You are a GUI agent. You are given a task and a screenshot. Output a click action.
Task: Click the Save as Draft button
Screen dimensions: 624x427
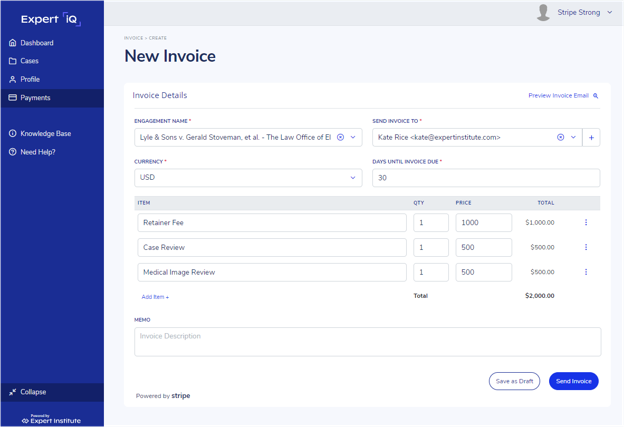point(514,381)
